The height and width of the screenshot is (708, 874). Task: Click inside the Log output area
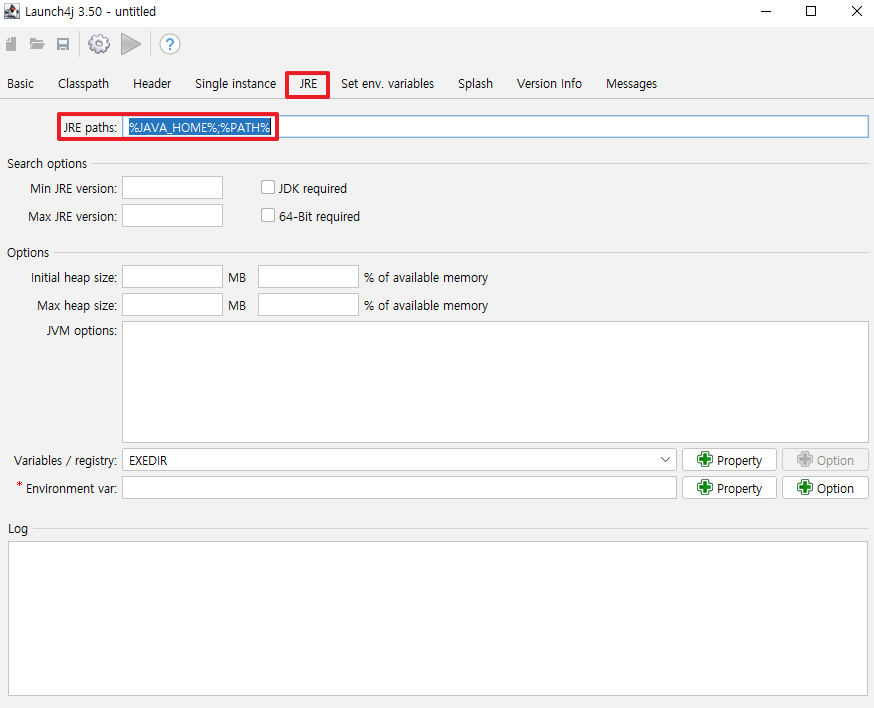438,618
